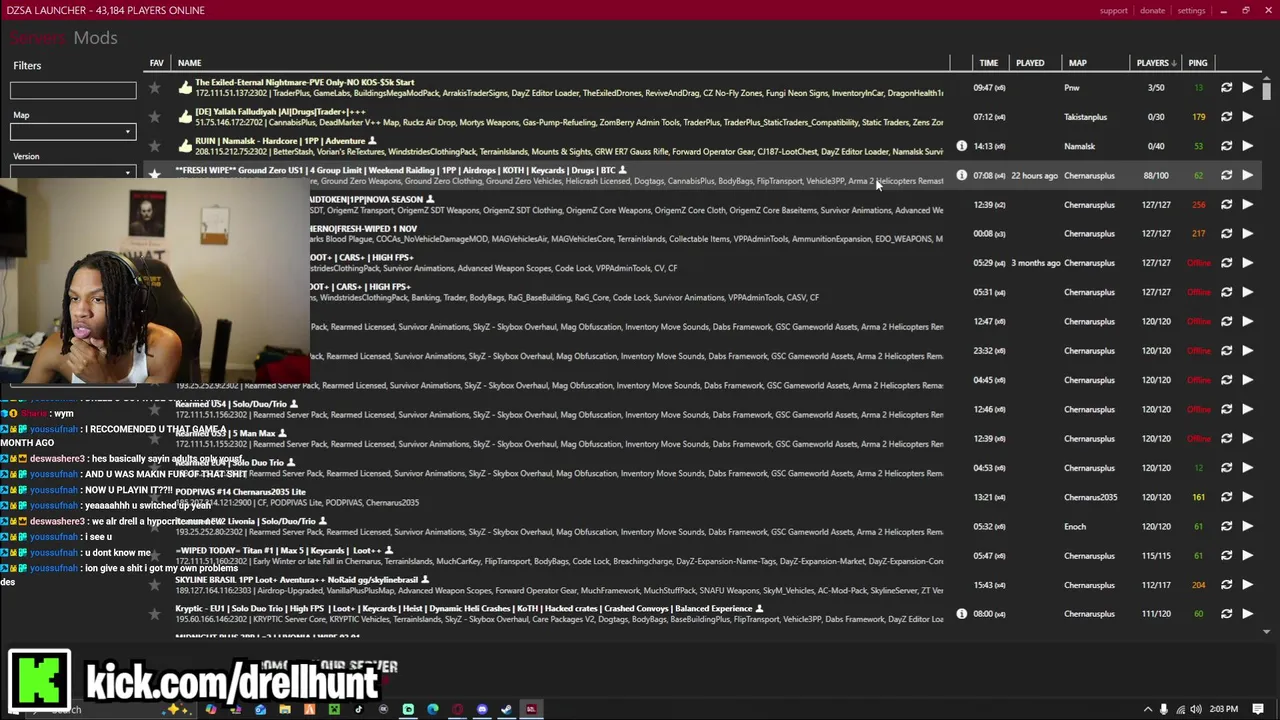Screen dimensions: 1280x720
Task: Play the Takistanplus server
Action: click(x=1247, y=117)
